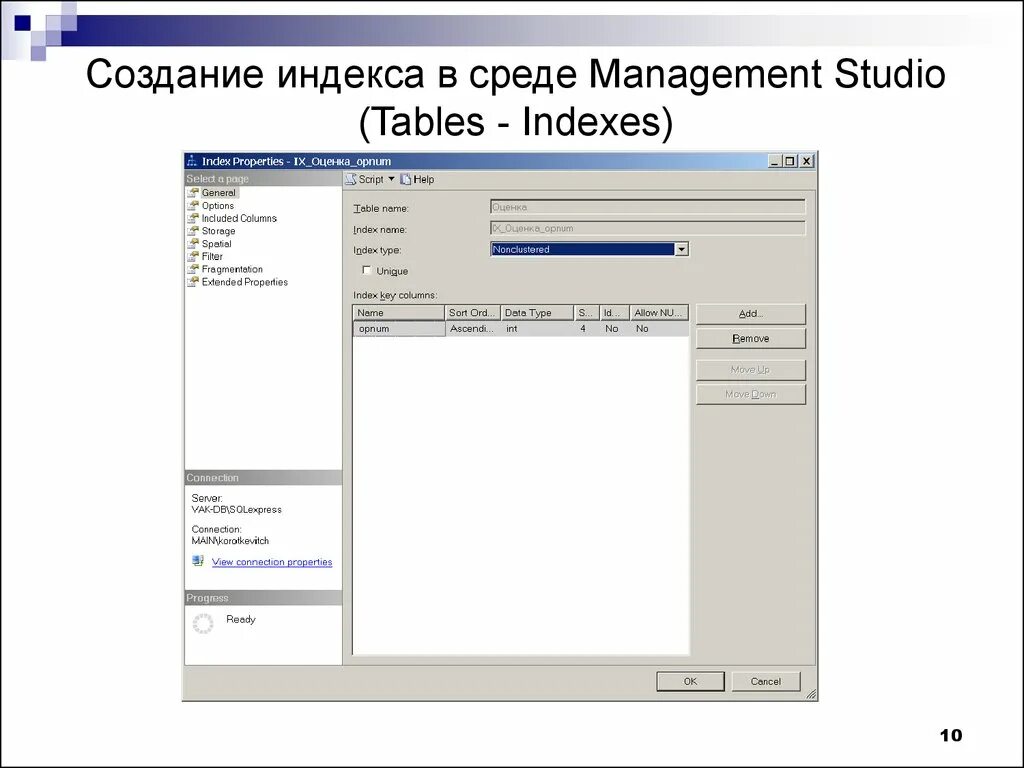This screenshot has width=1024, height=768.
Task: Click the Index Properties title bar icon
Action: pyautogui.click(x=192, y=161)
